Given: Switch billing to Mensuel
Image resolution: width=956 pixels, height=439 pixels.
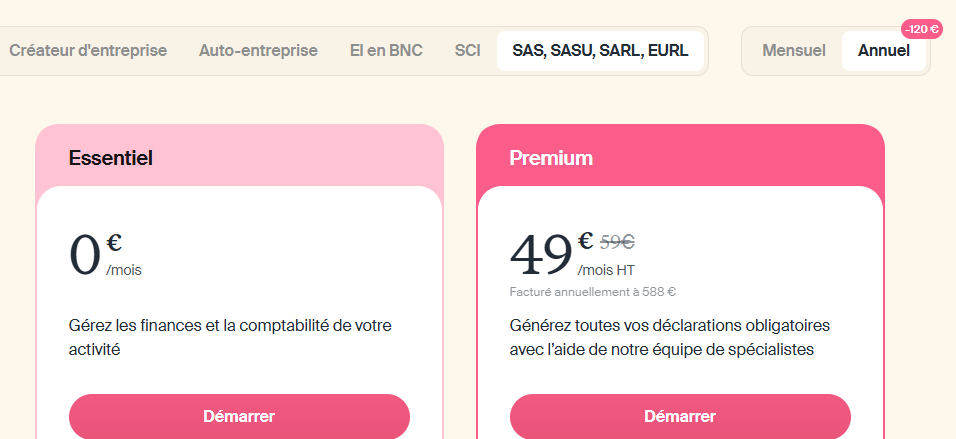Looking at the screenshot, I should [x=793, y=50].
